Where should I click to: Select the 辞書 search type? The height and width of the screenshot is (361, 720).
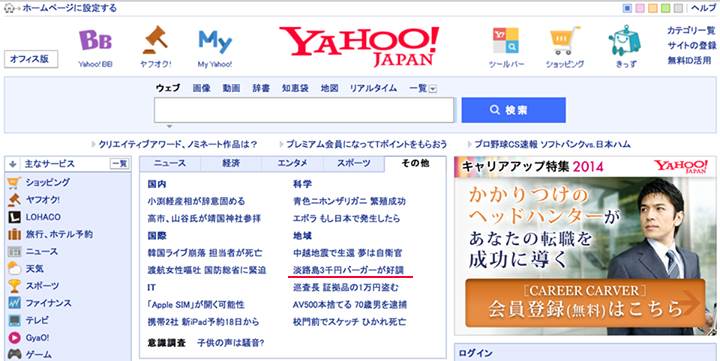tap(261, 88)
